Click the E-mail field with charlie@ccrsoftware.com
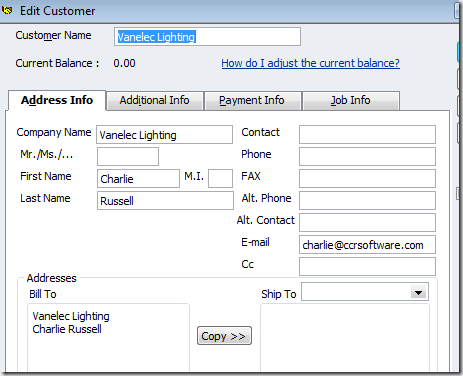 367,245
